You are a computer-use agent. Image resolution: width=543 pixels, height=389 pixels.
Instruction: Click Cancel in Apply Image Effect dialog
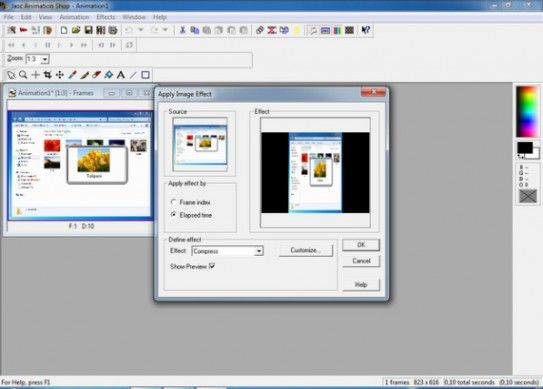coord(361,261)
